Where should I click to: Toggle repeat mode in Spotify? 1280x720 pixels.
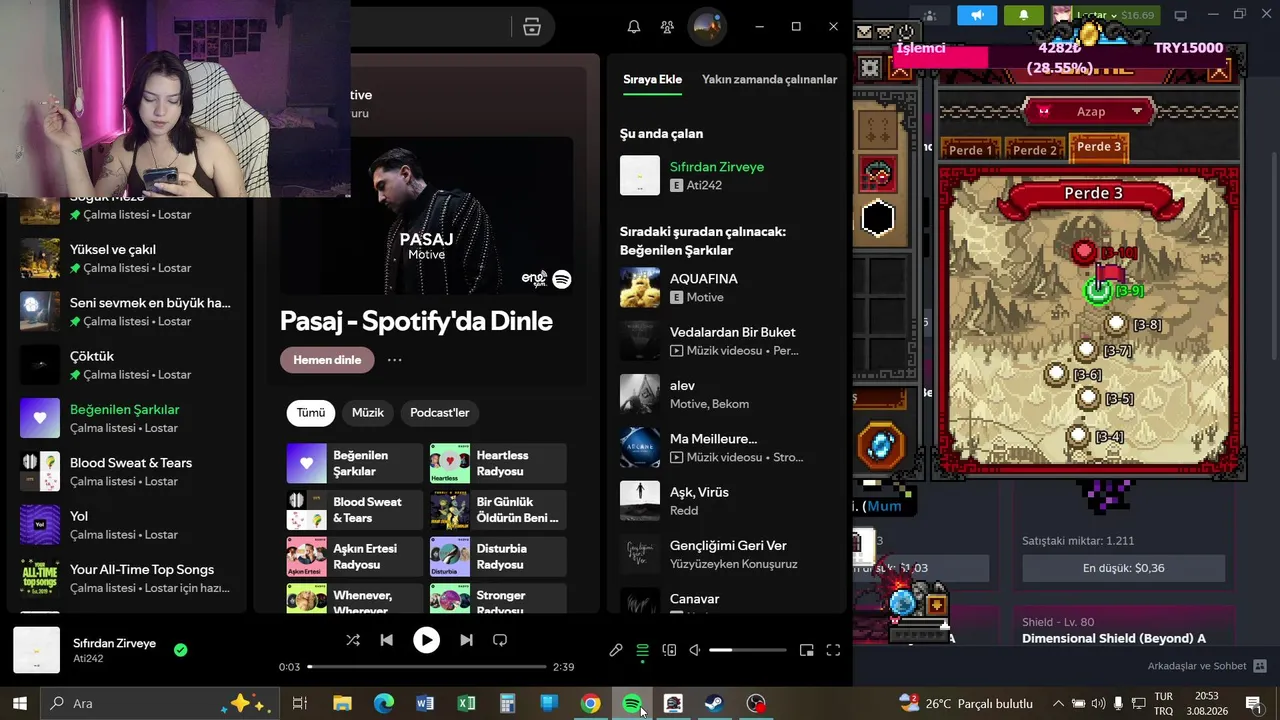click(500, 640)
